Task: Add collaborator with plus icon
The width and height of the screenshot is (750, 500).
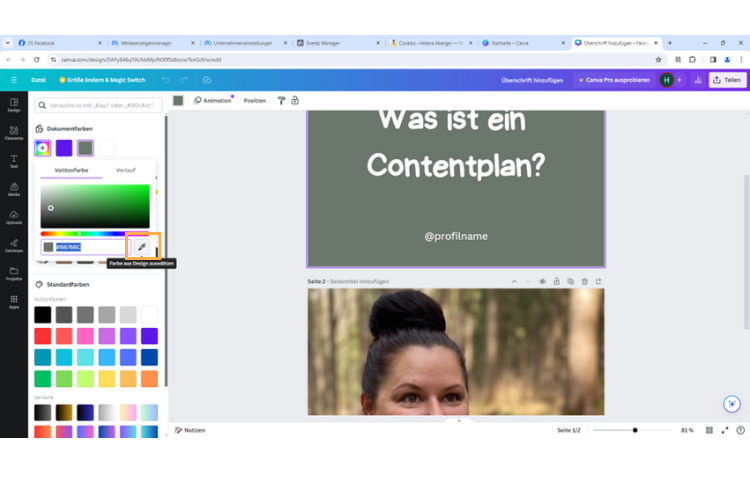Action: [679, 80]
